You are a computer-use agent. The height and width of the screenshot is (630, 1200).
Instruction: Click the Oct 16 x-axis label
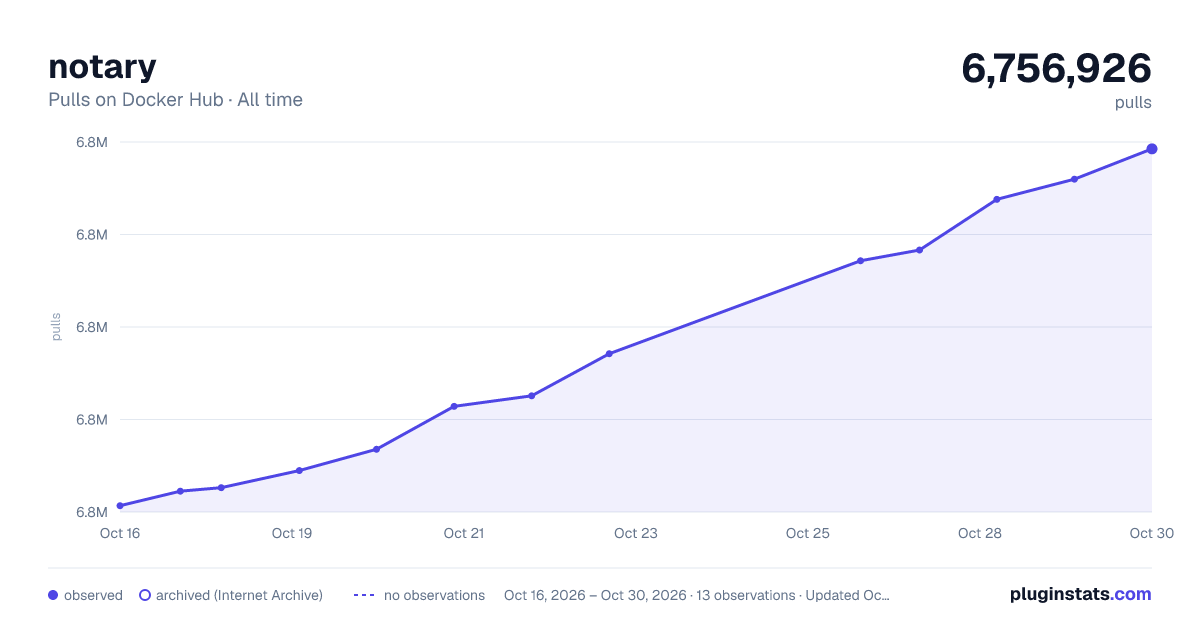(x=120, y=533)
